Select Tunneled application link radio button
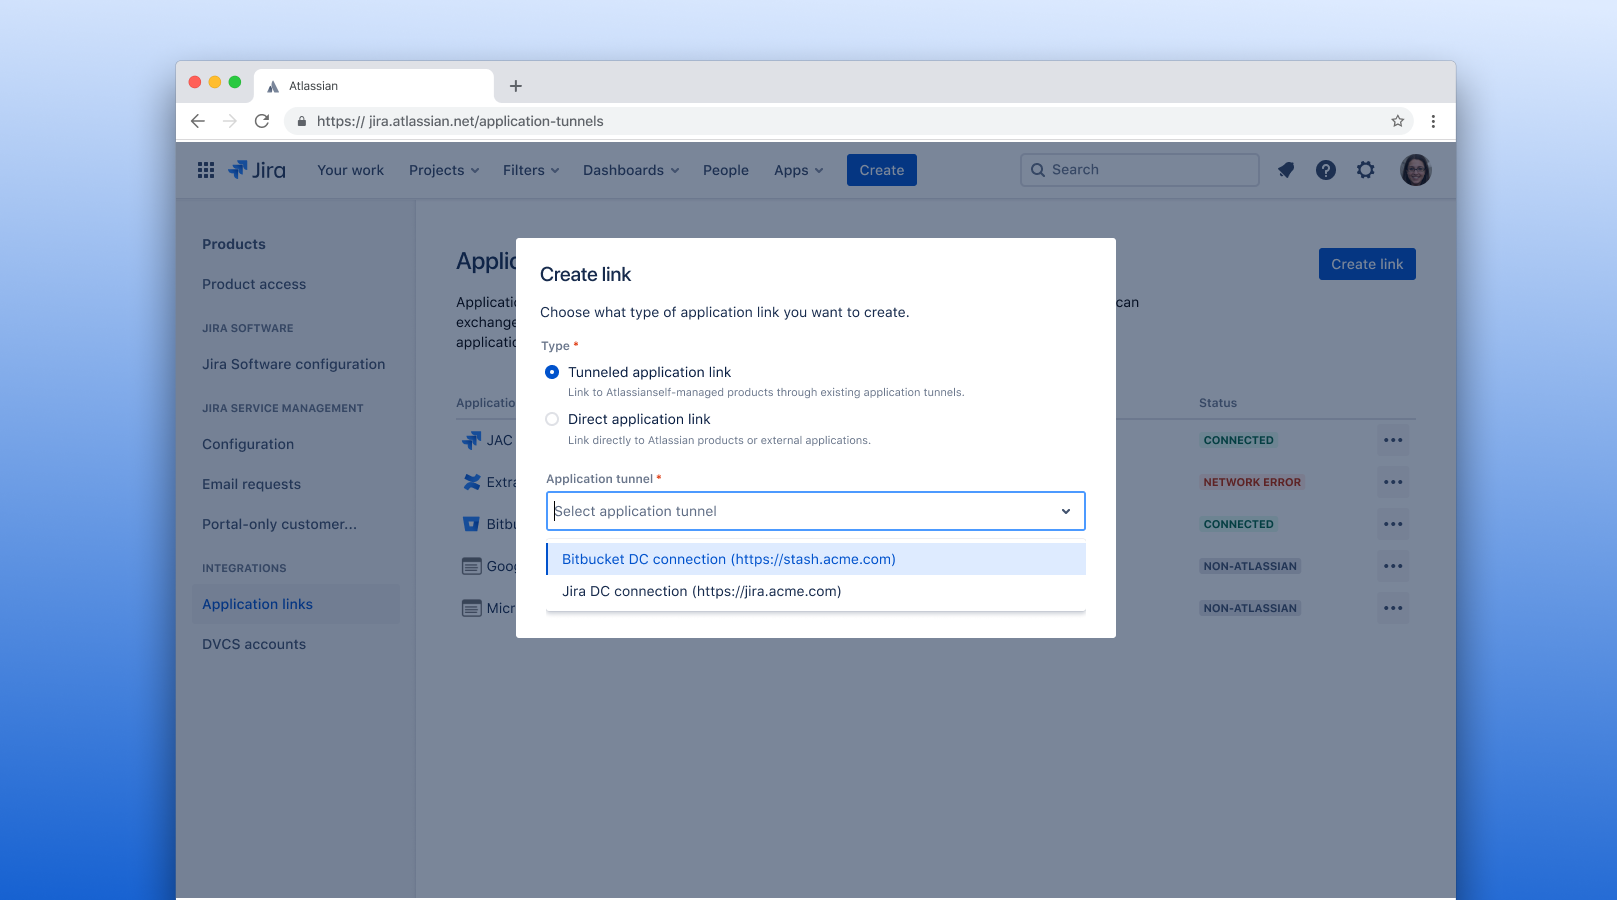This screenshot has width=1617, height=900. click(552, 372)
